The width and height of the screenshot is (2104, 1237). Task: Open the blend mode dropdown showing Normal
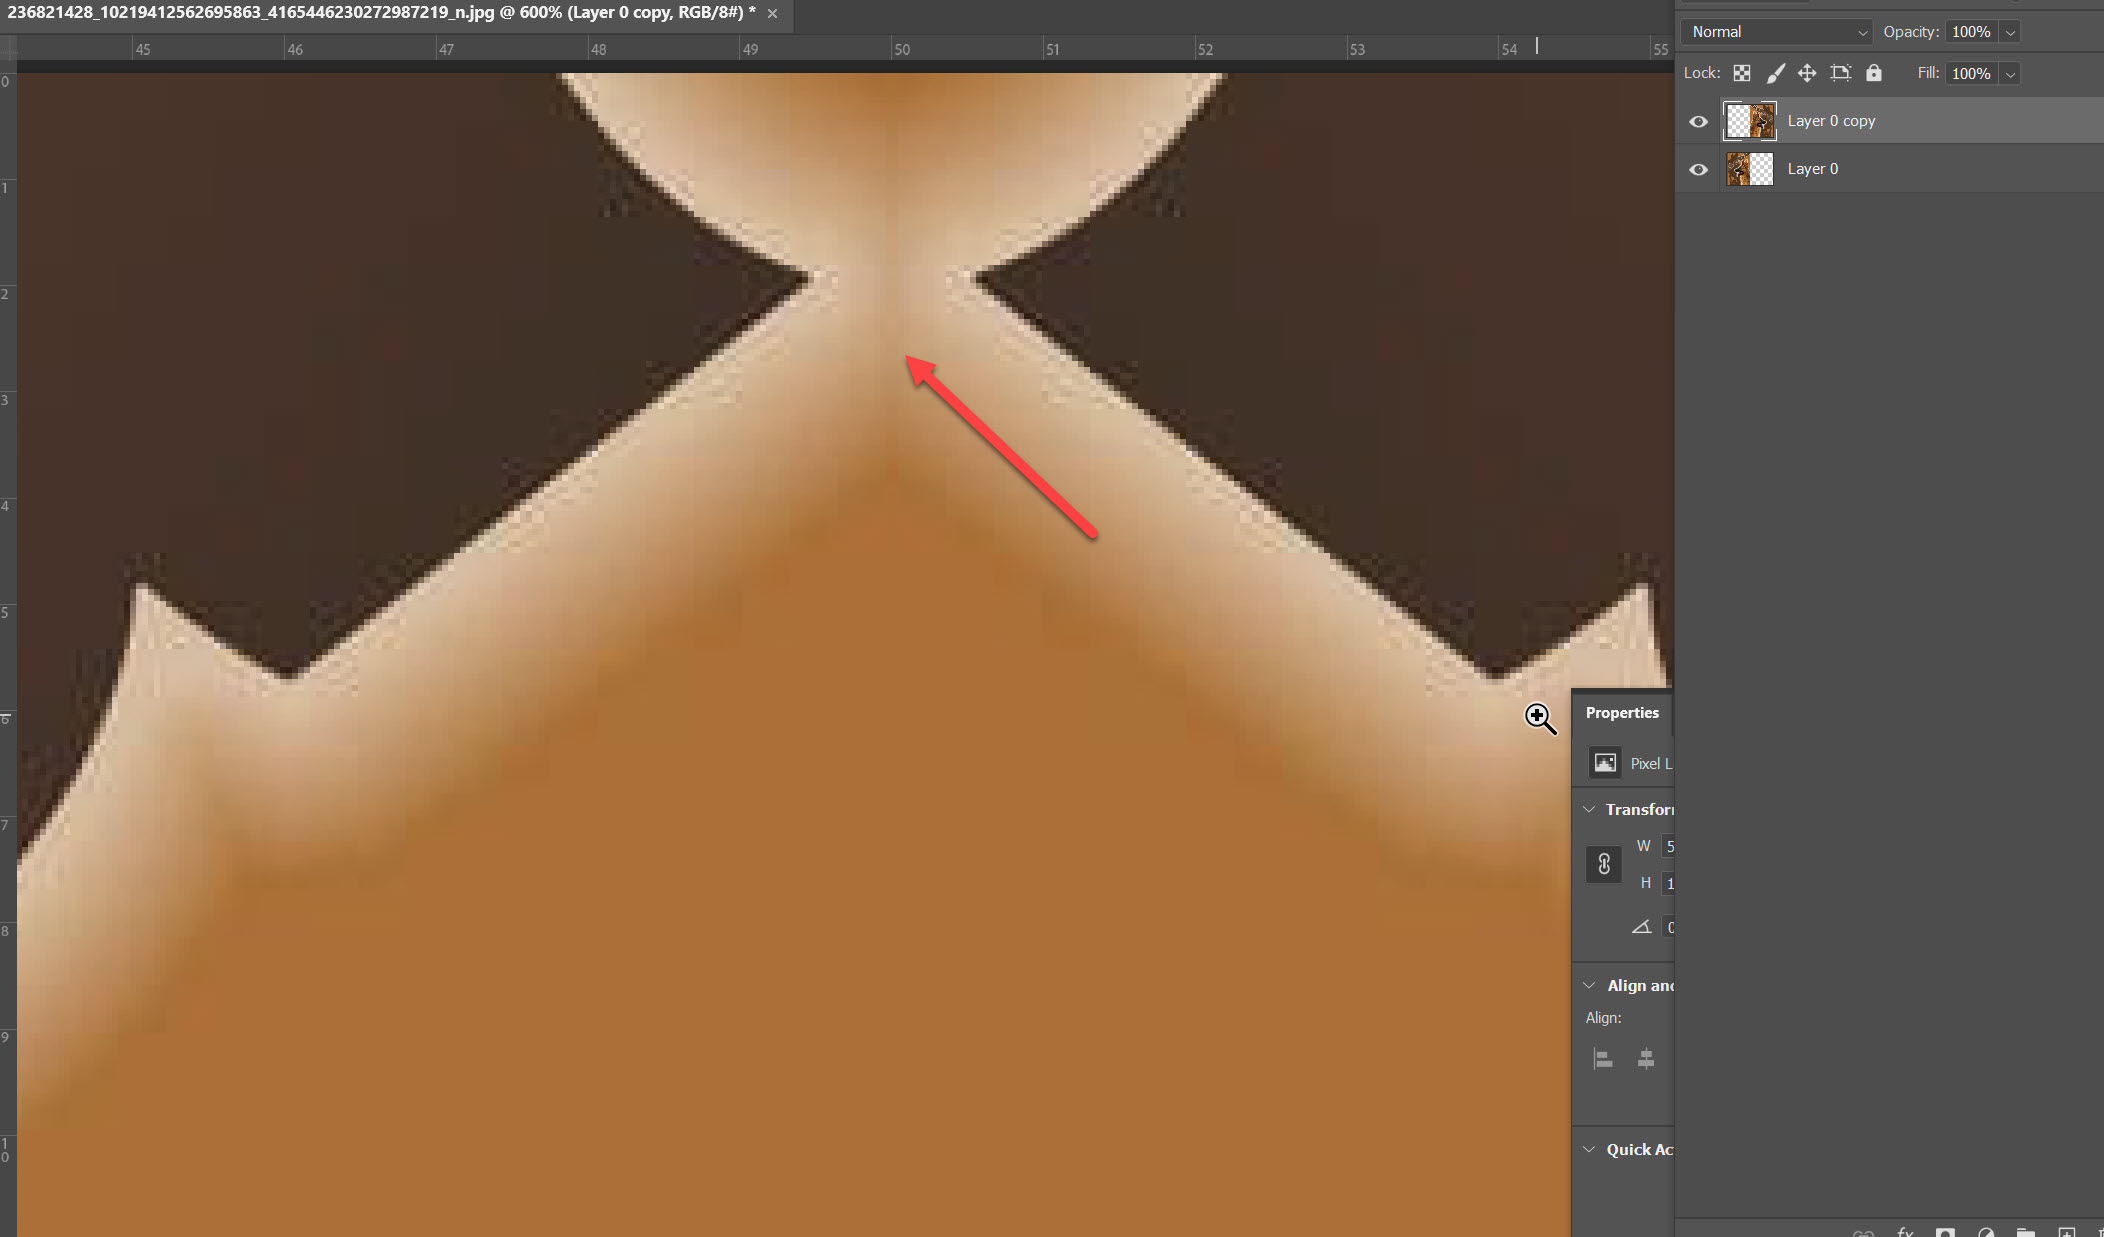point(1775,31)
